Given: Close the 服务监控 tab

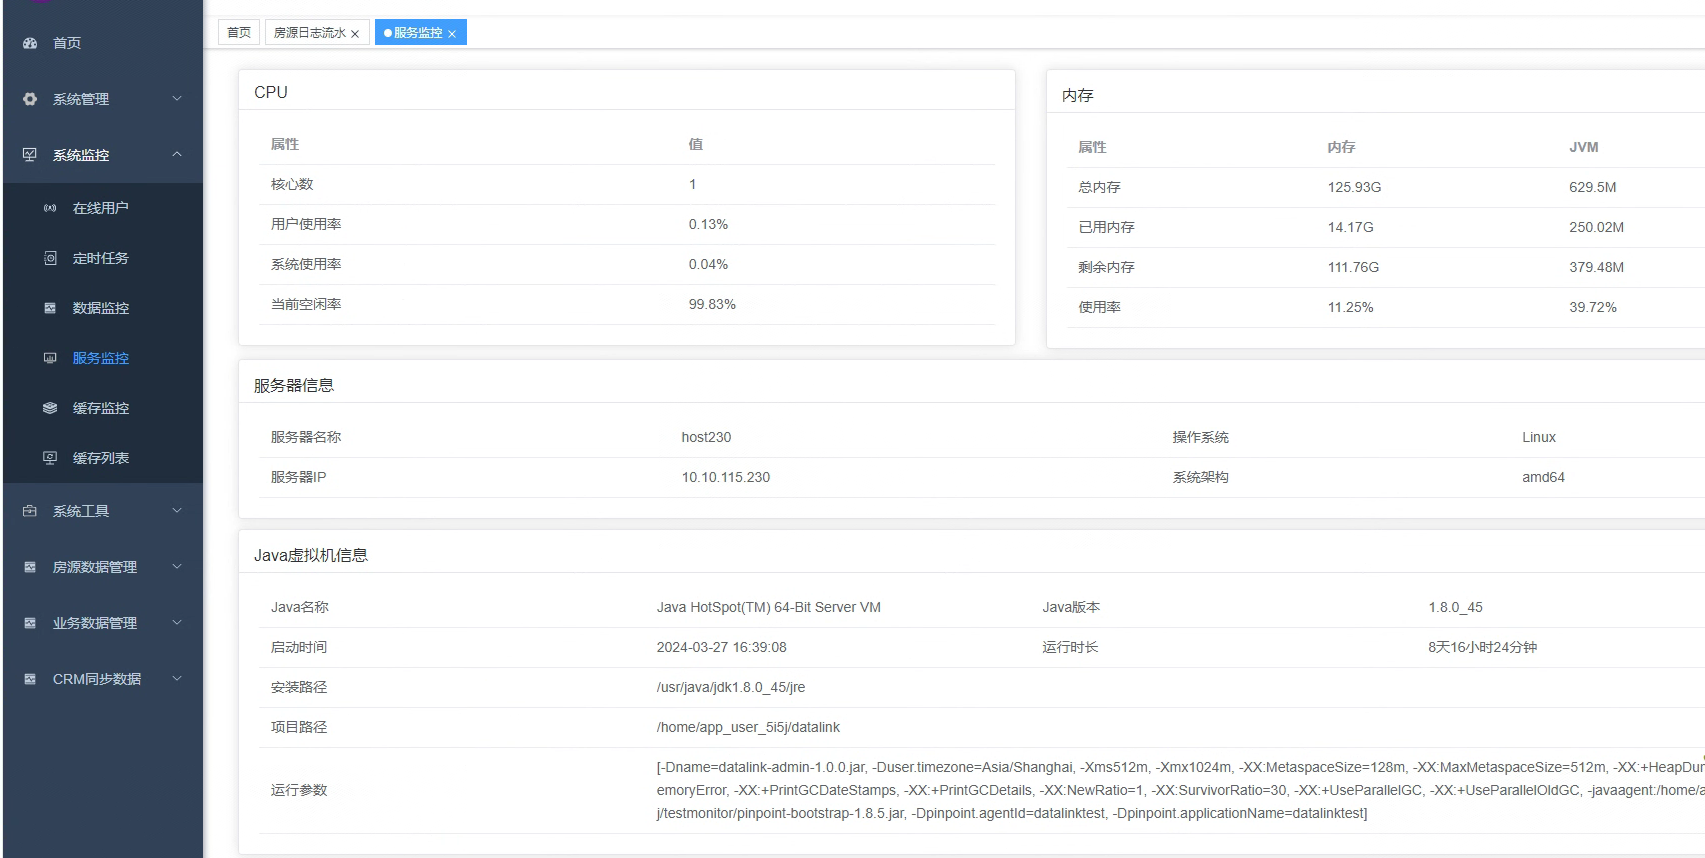Looking at the screenshot, I should coord(452,34).
